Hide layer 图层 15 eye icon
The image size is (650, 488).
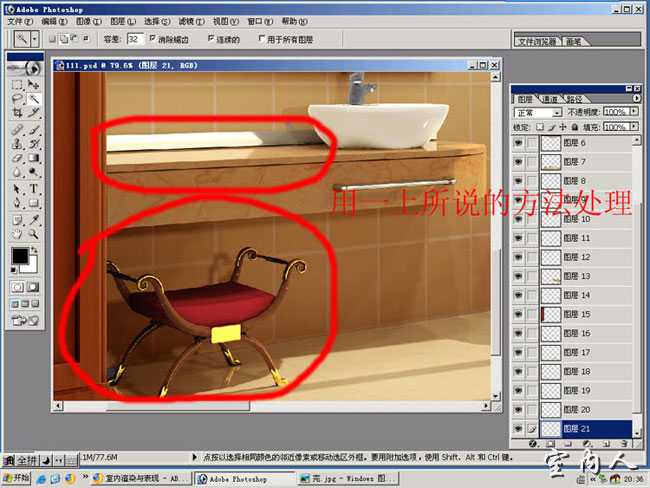pos(518,314)
